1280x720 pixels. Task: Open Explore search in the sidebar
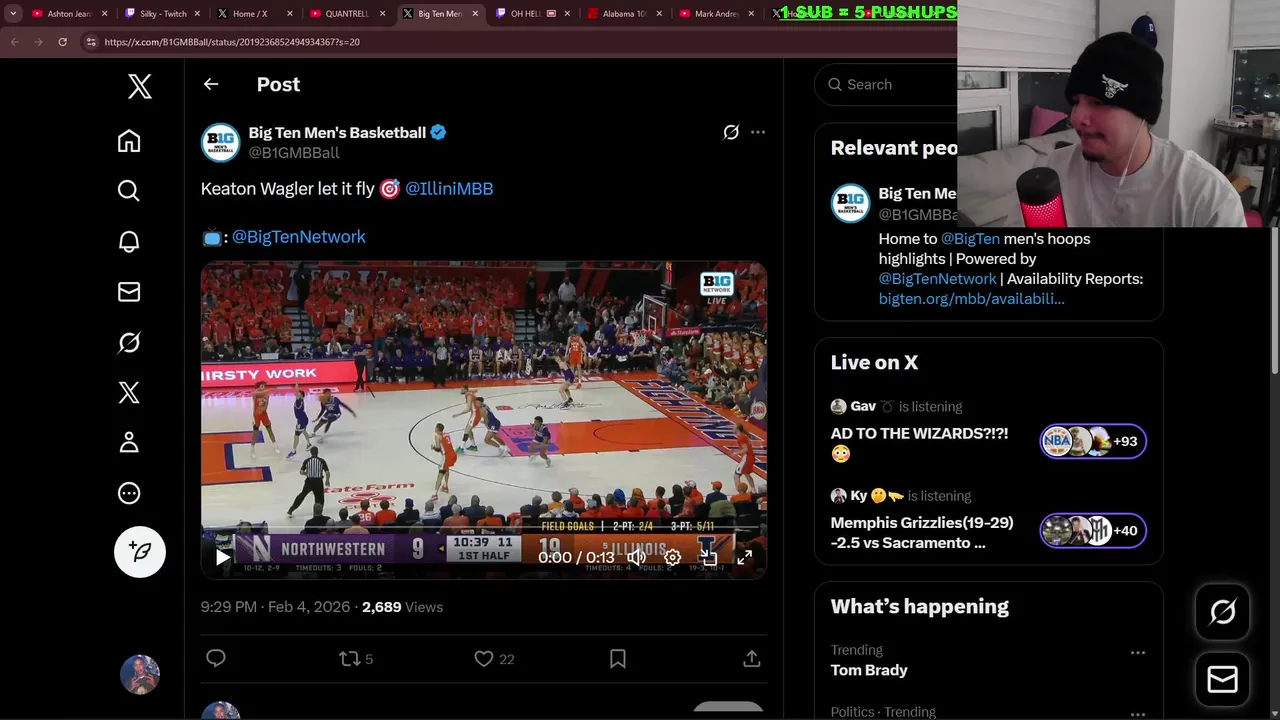pos(129,190)
